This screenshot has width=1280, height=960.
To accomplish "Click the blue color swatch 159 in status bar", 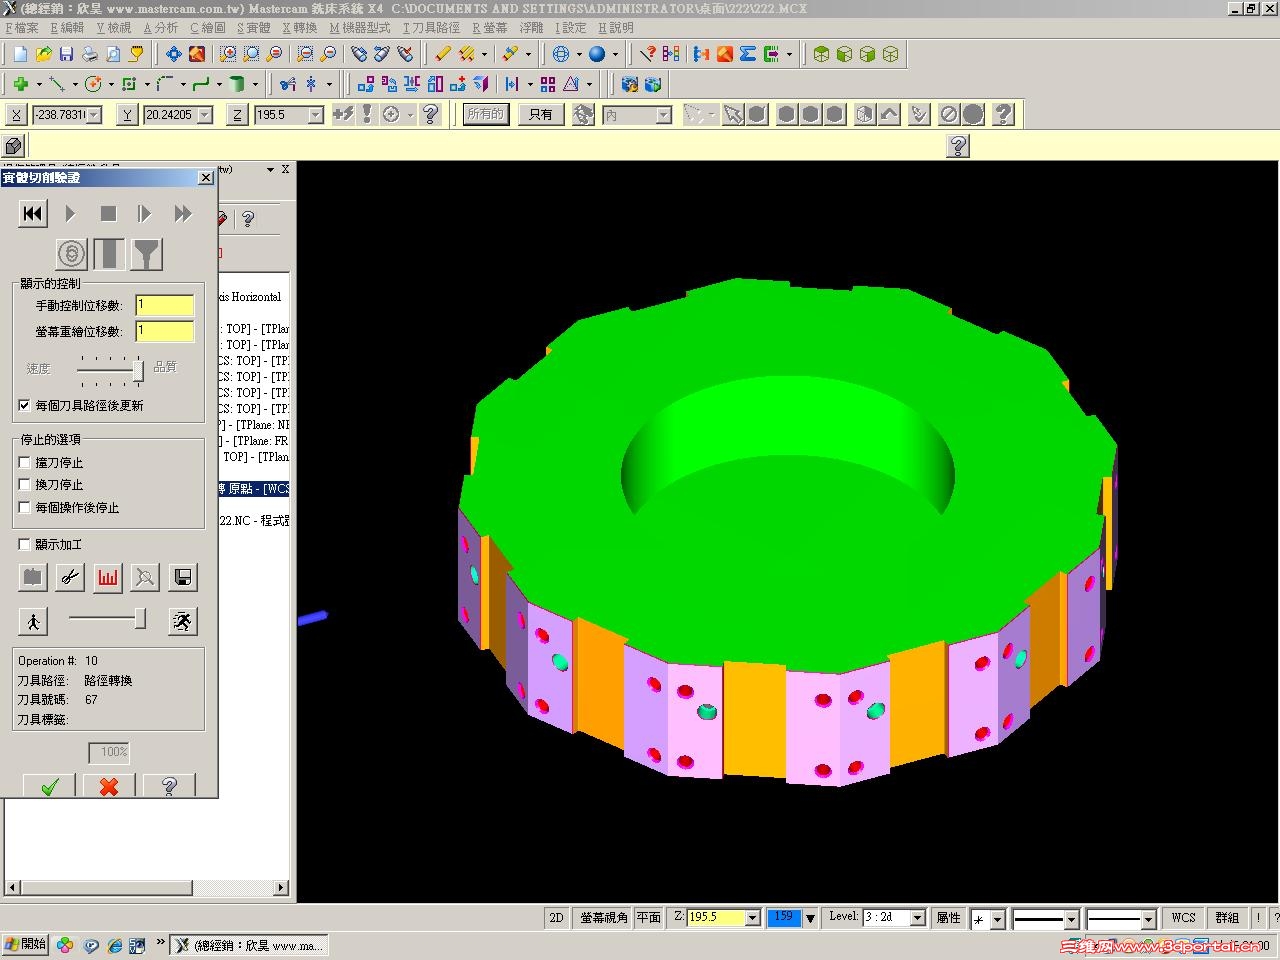I will 783,917.
